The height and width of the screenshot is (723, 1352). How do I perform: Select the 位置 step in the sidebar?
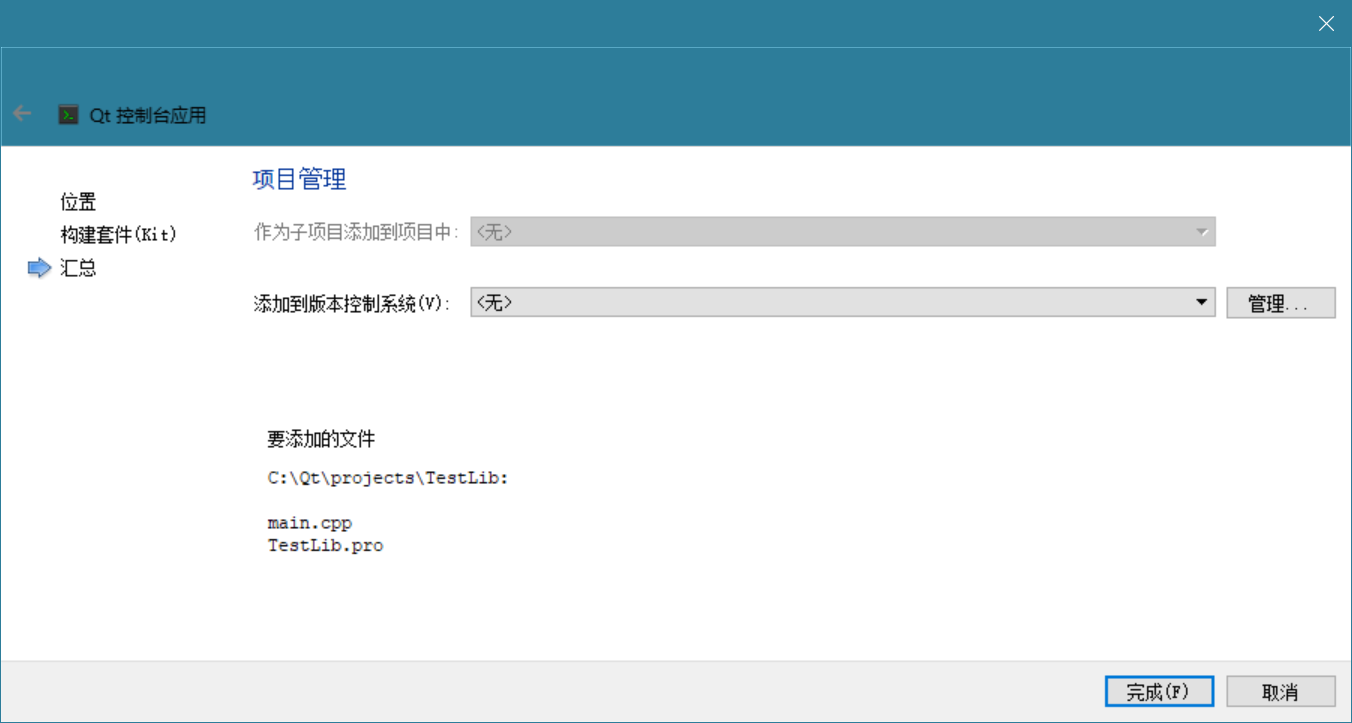coord(78,202)
